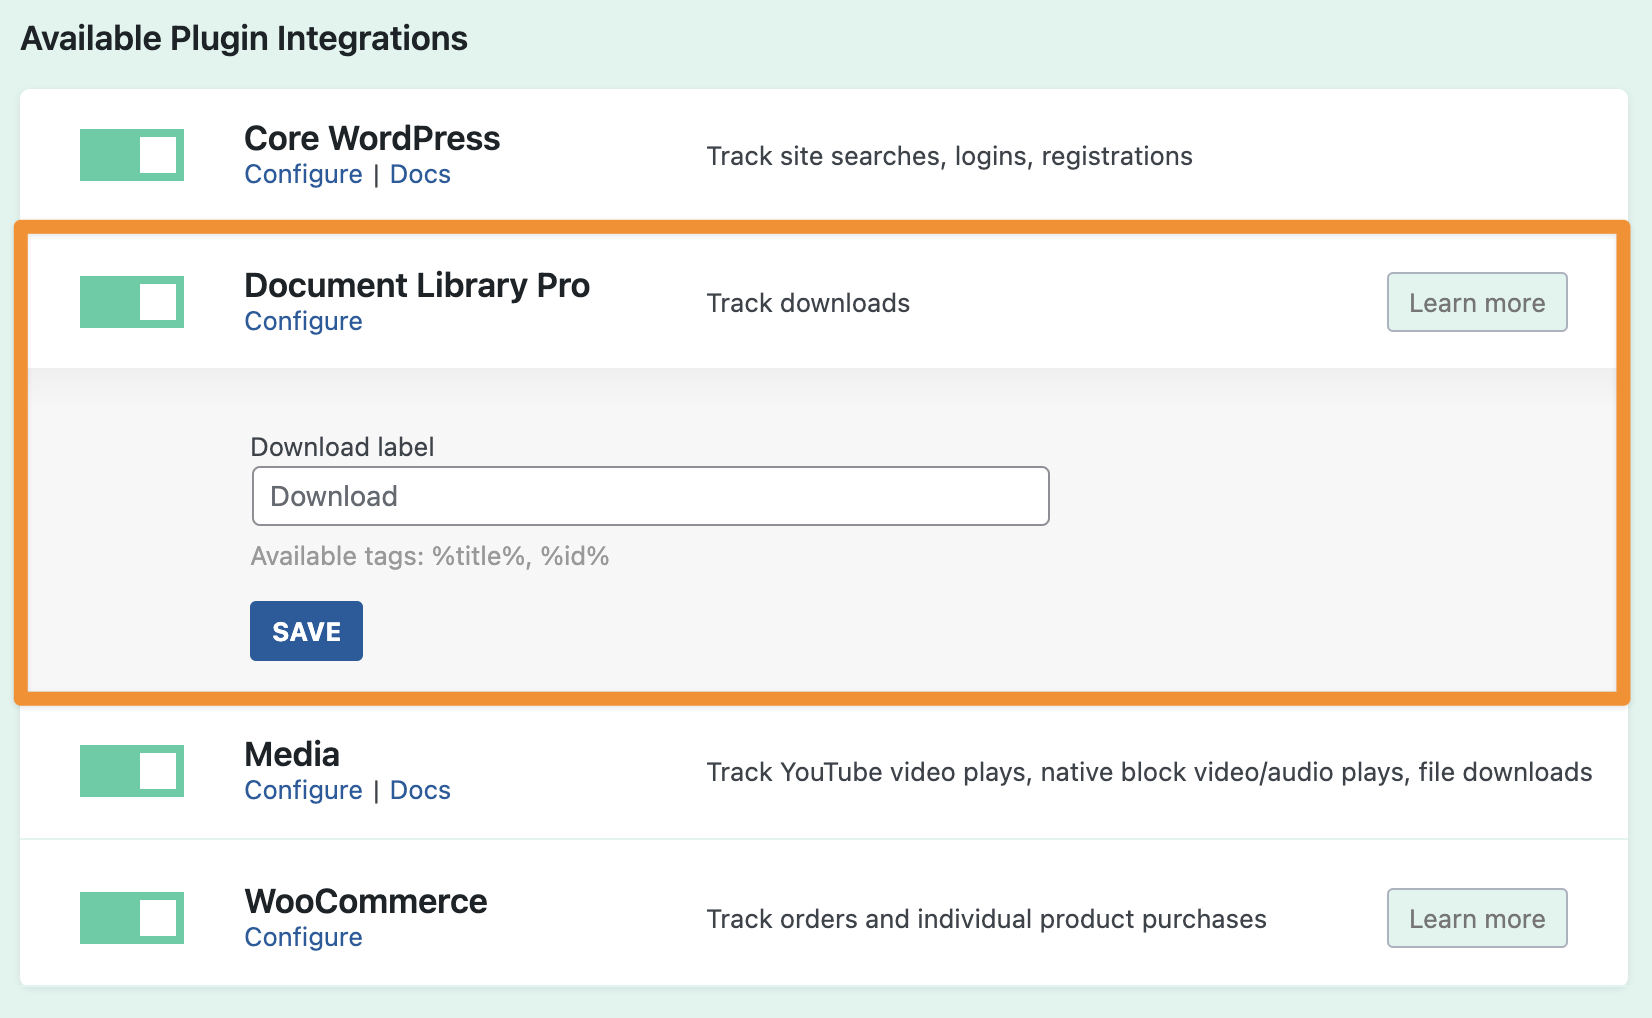Viewport: 1652px width, 1018px height.
Task: Open the Docs link for Core WordPress
Action: point(420,174)
